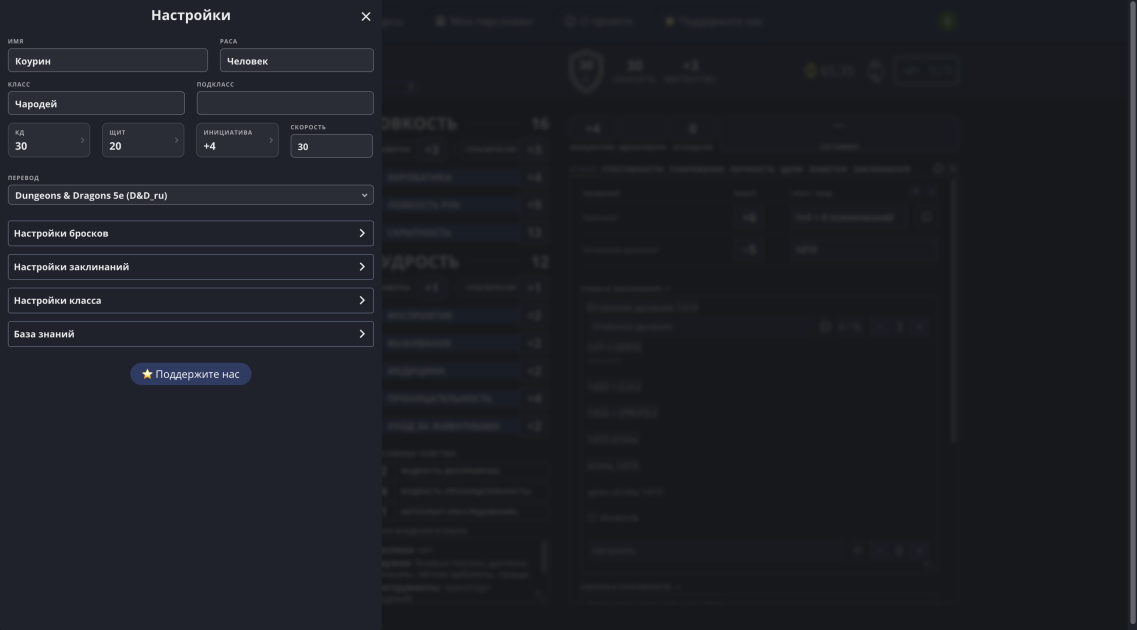This screenshot has width=1137, height=630.
Task: Expand Настройки заклинаний section
Action: pyautogui.click(x=191, y=267)
